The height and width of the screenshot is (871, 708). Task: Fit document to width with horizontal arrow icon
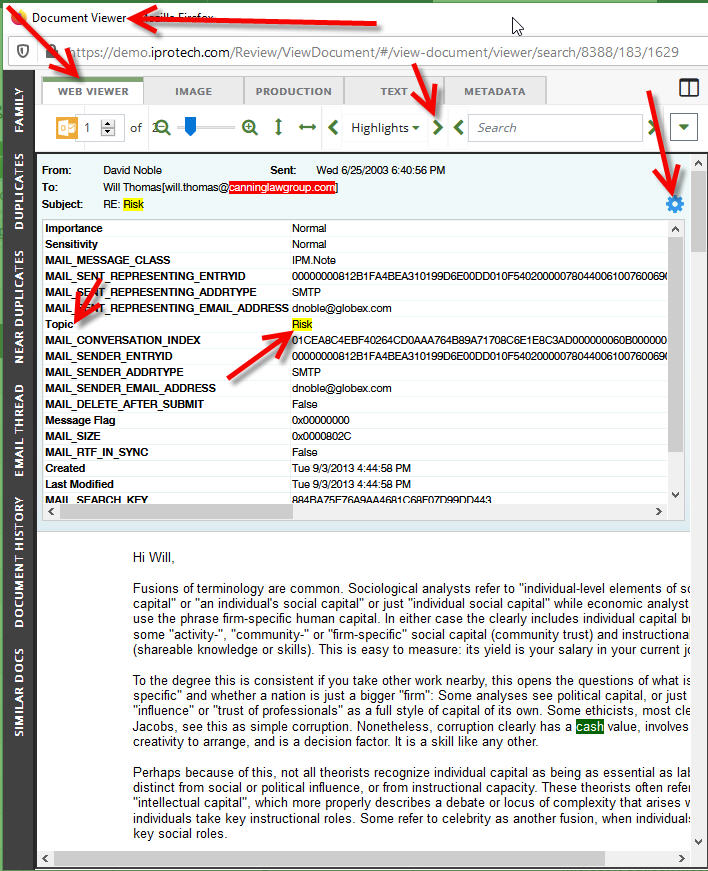(x=307, y=128)
